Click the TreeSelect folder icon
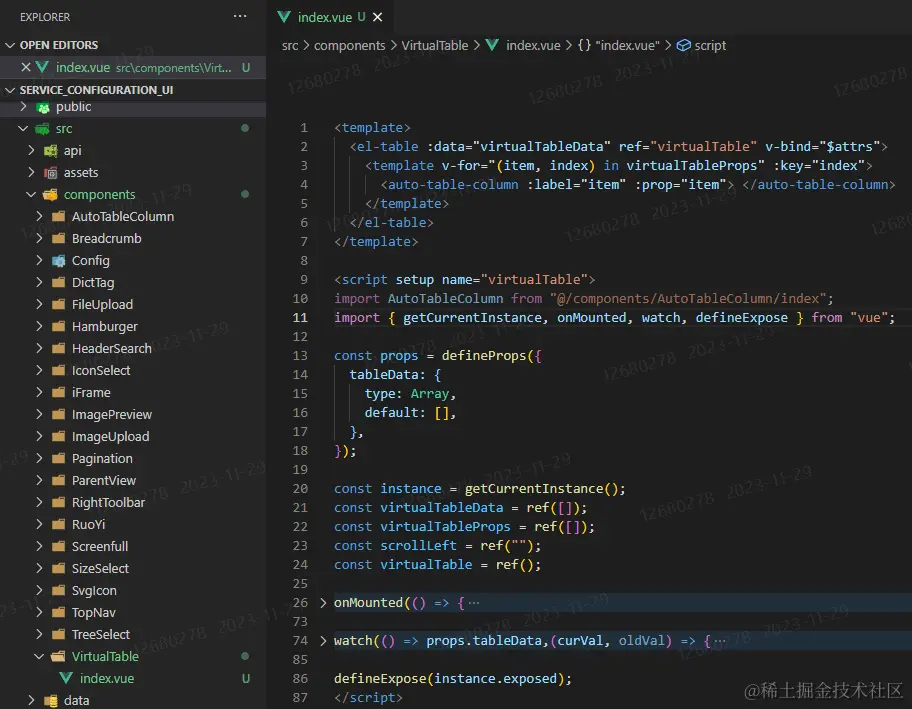The height and width of the screenshot is (709, 912). pos(58,634)
